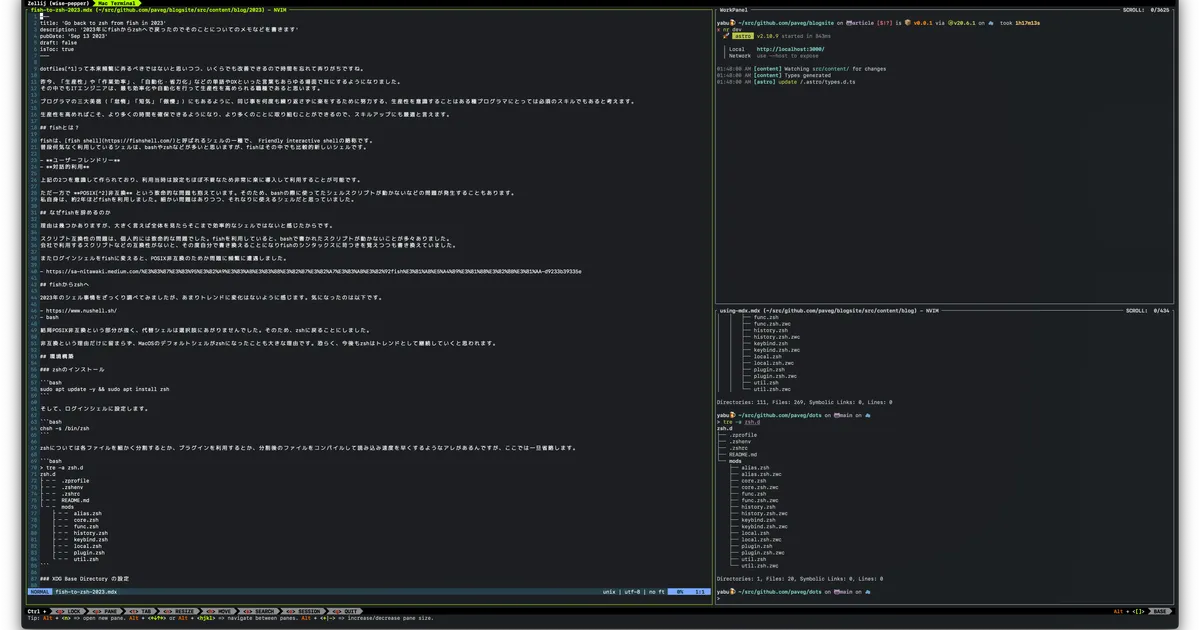1200x630 pixels.
Task: Click the 0% scroll percentage in statusline
Action: 679,591
